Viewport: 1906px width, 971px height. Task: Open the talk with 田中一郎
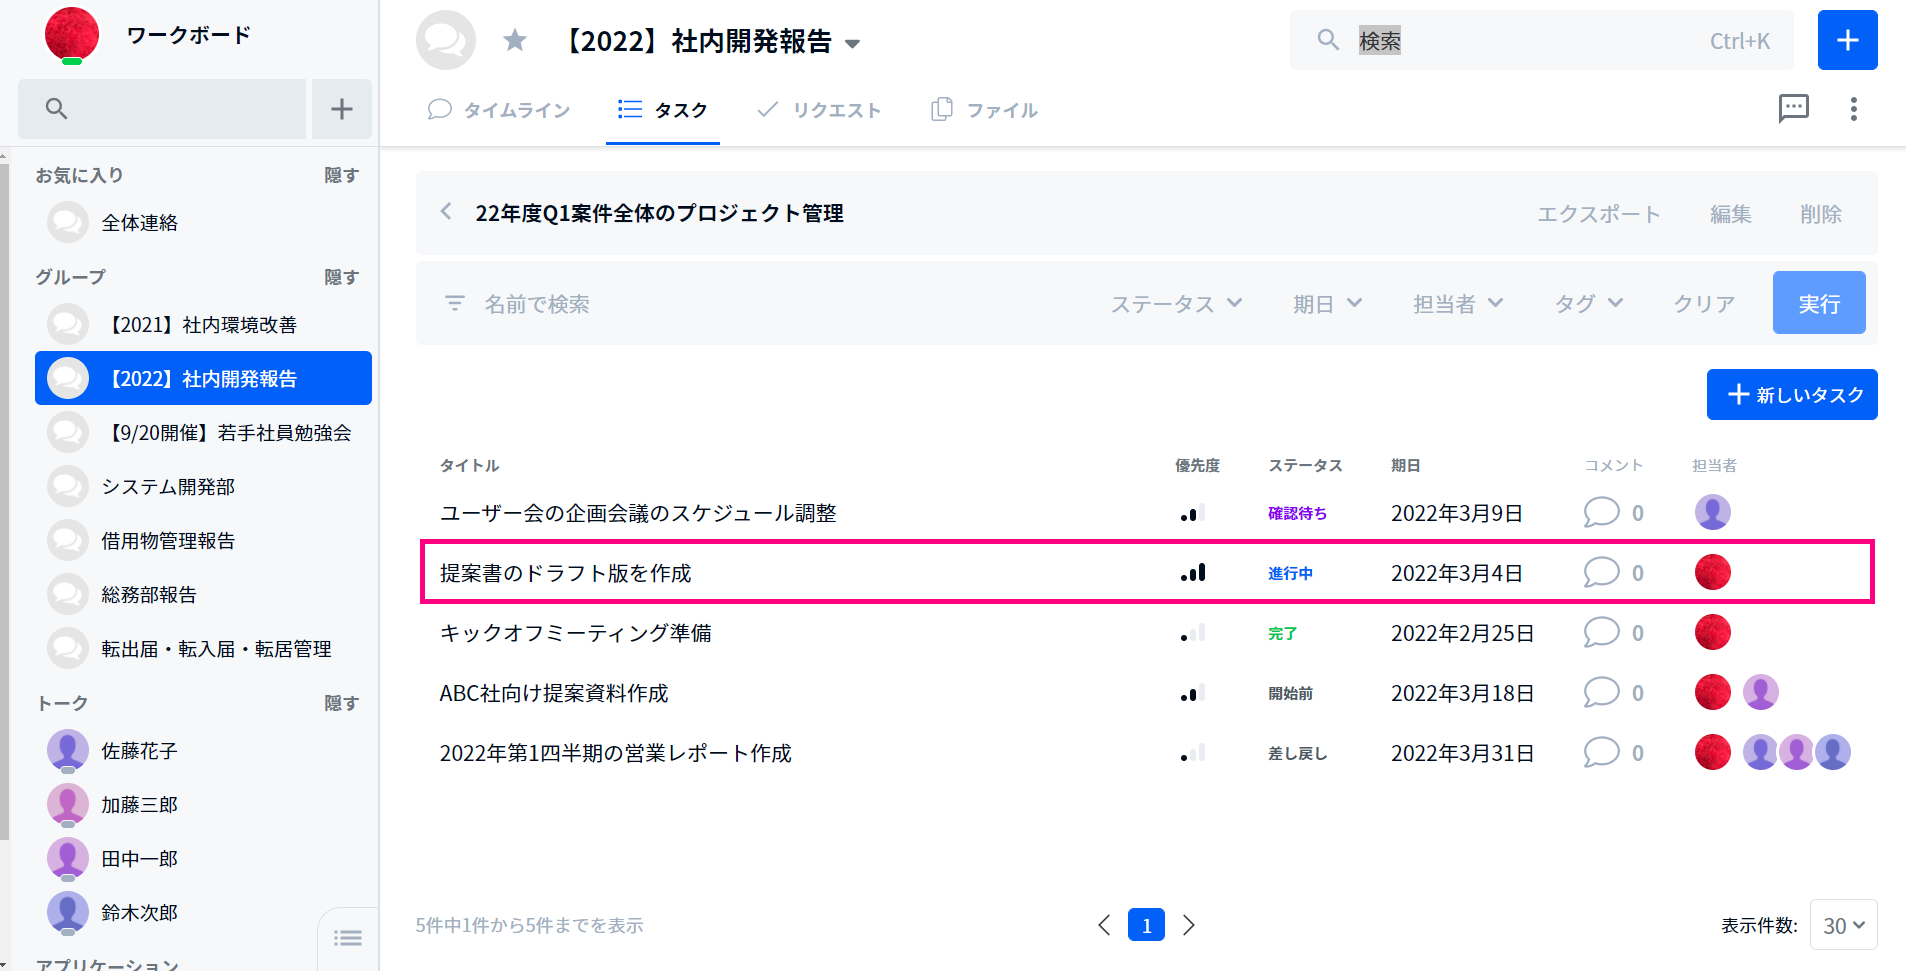tap(203, 858)
